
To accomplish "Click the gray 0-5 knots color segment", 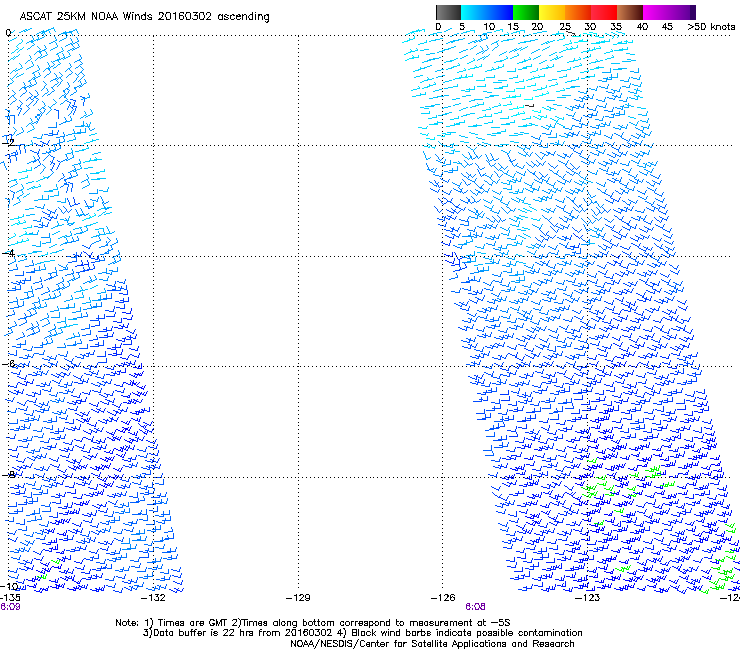I will coord(449,12).
